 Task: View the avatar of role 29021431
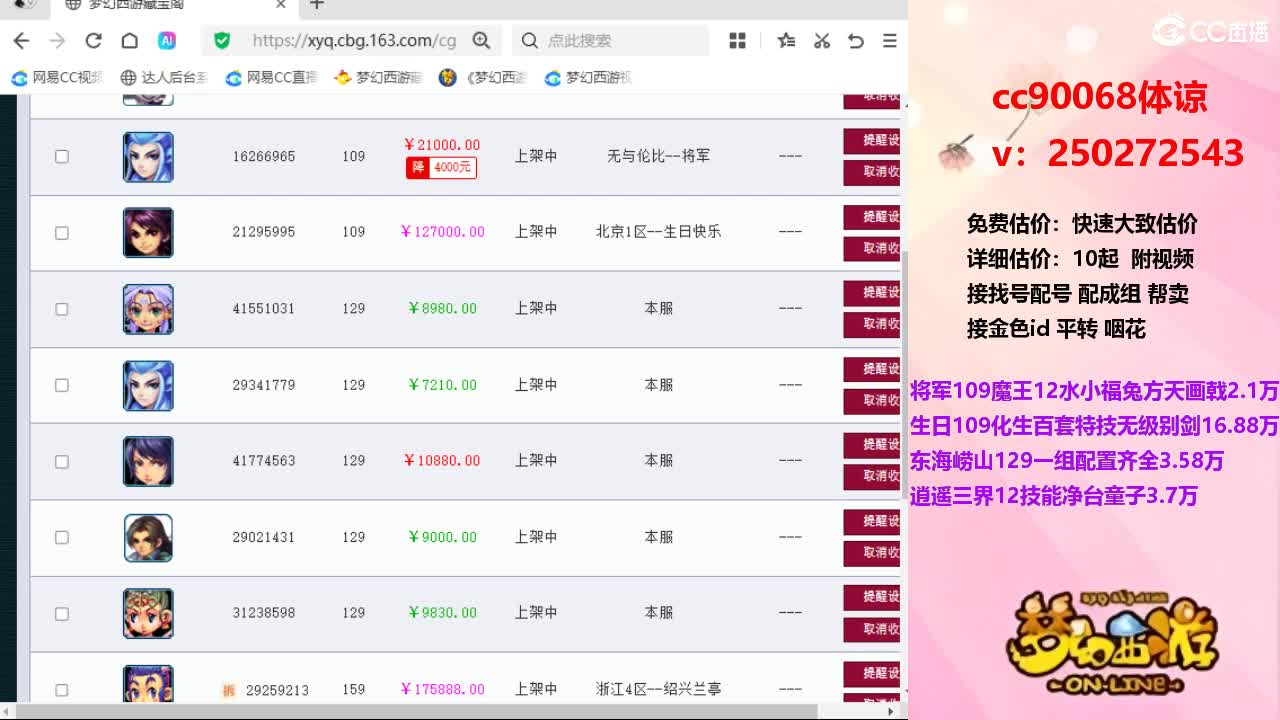(x=148, y=538)
